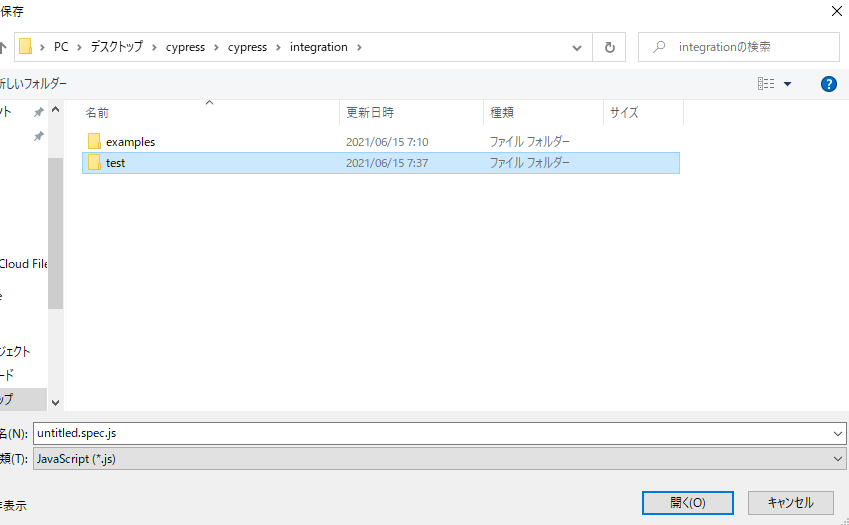849x525 pixels.
Task: Expand the view options dropdown arrow
Action: 787,84
